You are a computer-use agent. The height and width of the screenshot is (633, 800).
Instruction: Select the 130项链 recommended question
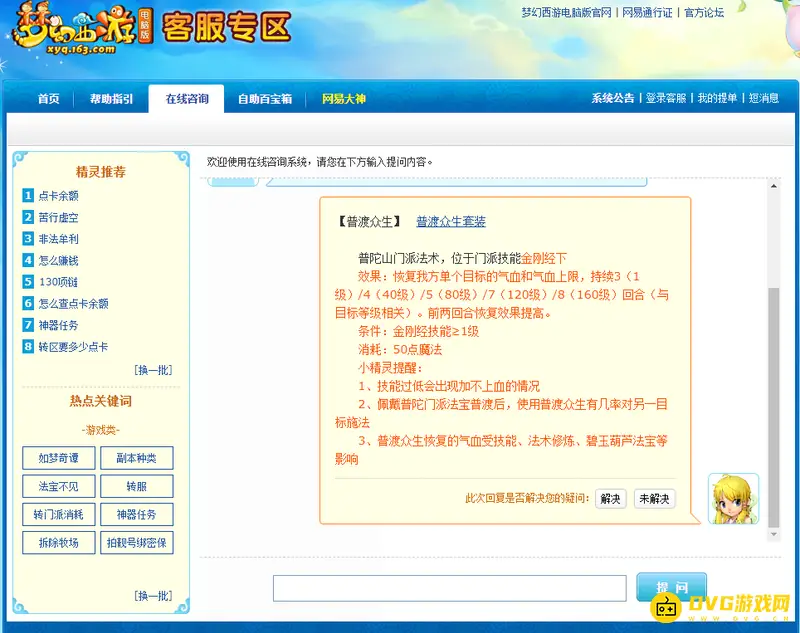point(58,282)
